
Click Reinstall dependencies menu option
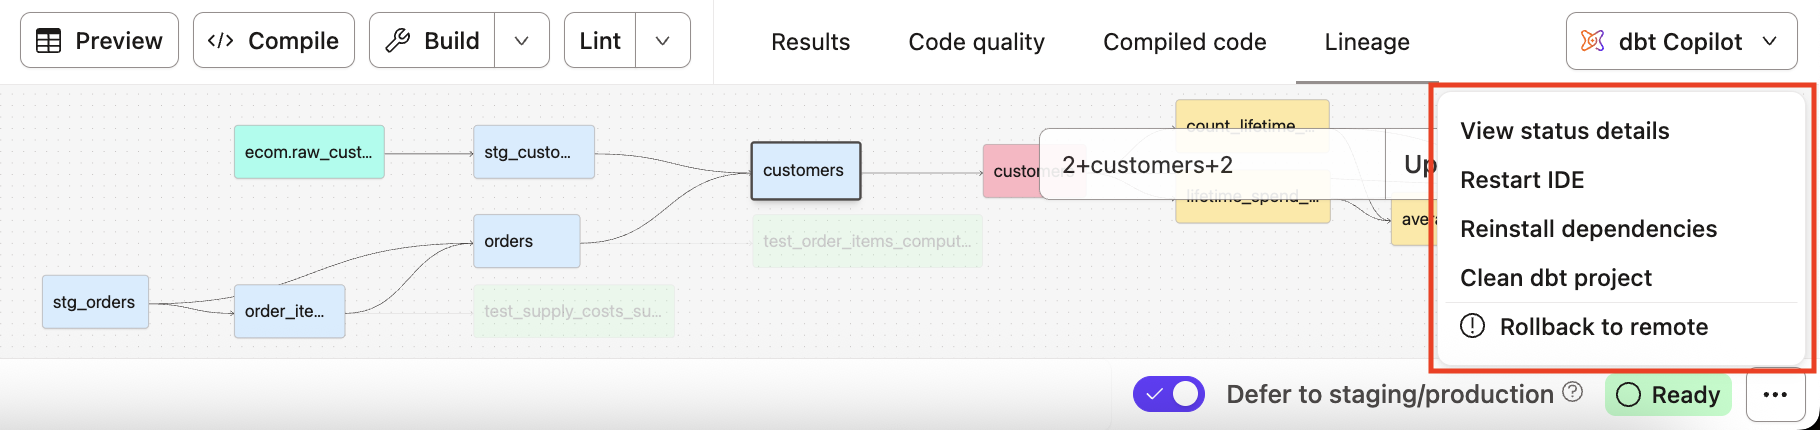(1588, 229)
